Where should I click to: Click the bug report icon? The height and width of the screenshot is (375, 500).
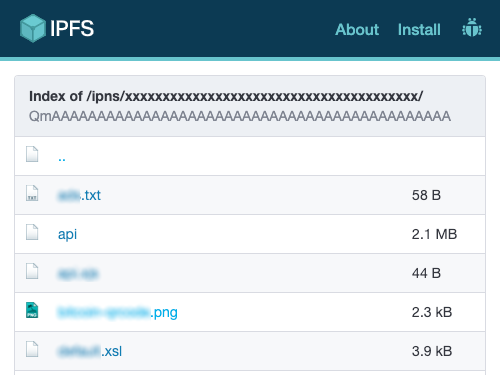coord(472,27)
